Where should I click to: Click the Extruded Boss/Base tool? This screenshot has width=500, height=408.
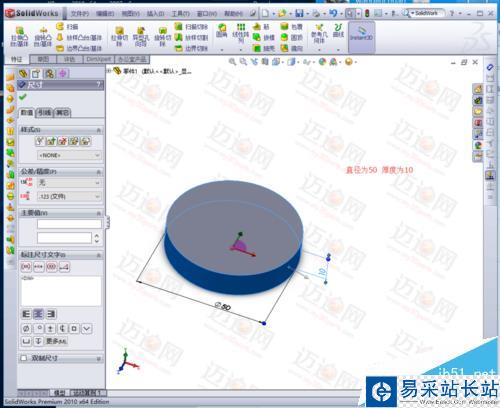point(19,36)
